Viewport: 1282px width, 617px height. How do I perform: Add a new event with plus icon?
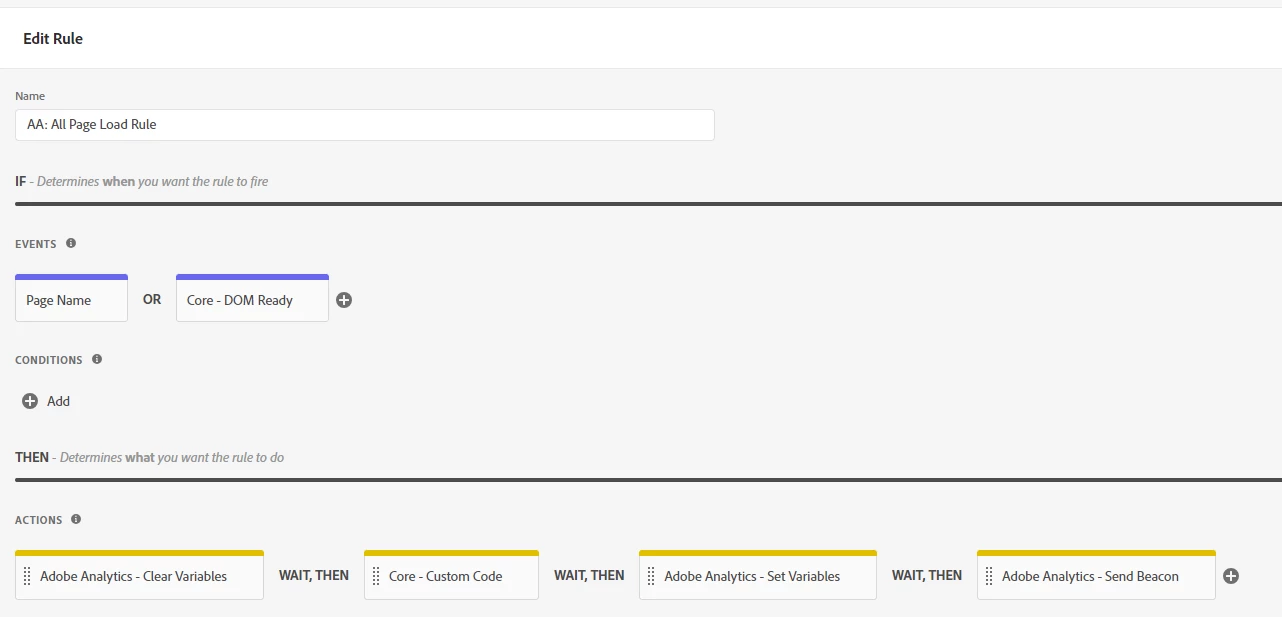click(x=344, y=300)
